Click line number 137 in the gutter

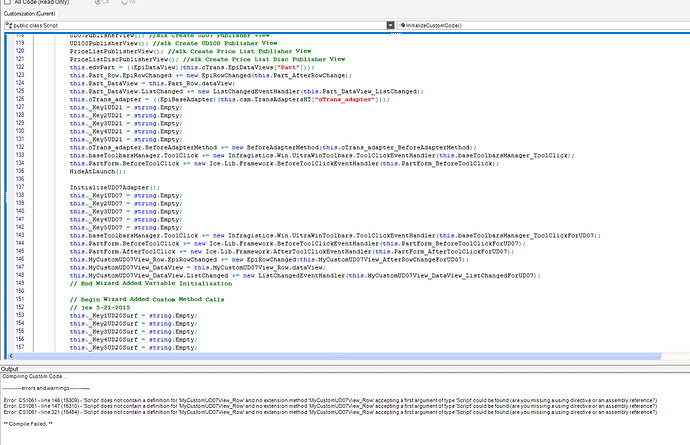(x=20, y=187)
